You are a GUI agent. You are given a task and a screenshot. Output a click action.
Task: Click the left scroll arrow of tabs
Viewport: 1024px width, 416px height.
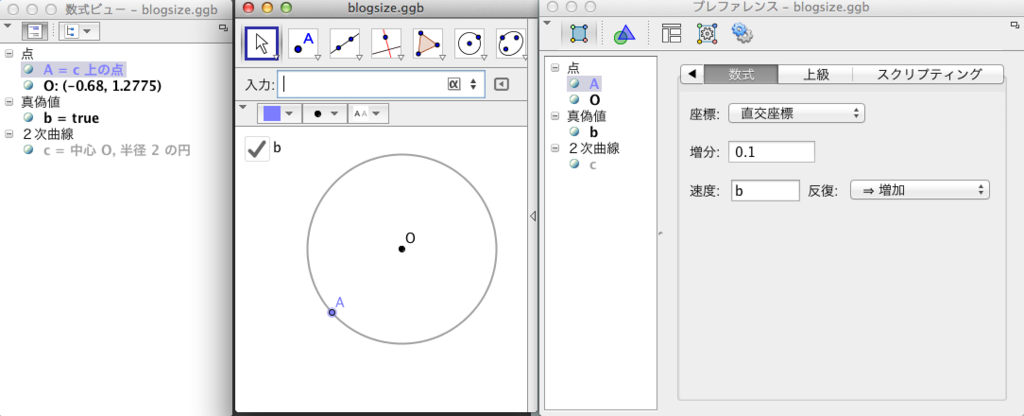pyautogui.click(x=692, y=74)
